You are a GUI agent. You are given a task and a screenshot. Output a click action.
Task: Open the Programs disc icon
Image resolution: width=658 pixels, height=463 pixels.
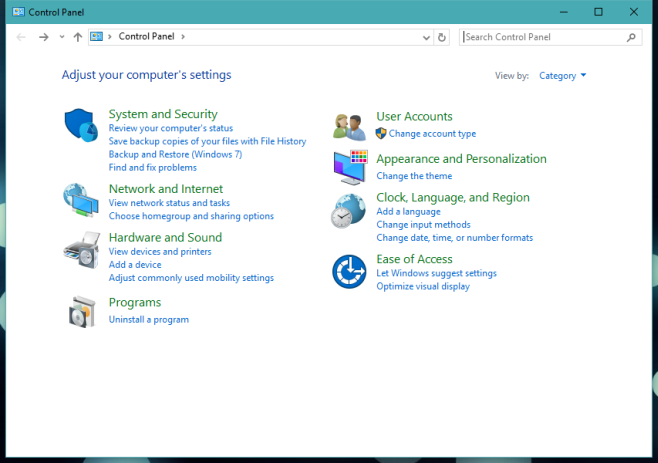tap(82, 312)
